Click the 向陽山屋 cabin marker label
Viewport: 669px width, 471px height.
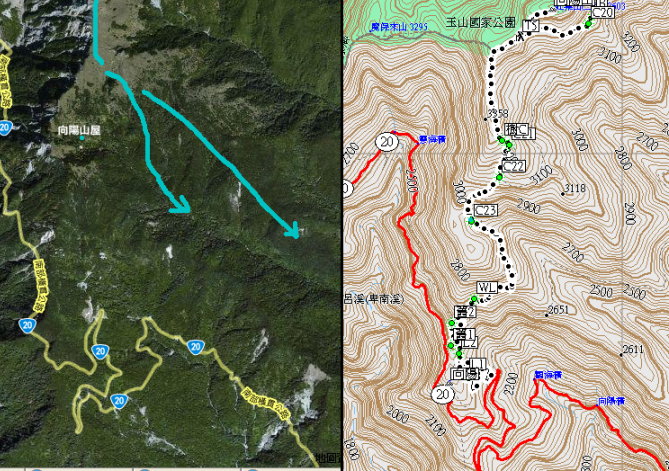tap(79, 130)
